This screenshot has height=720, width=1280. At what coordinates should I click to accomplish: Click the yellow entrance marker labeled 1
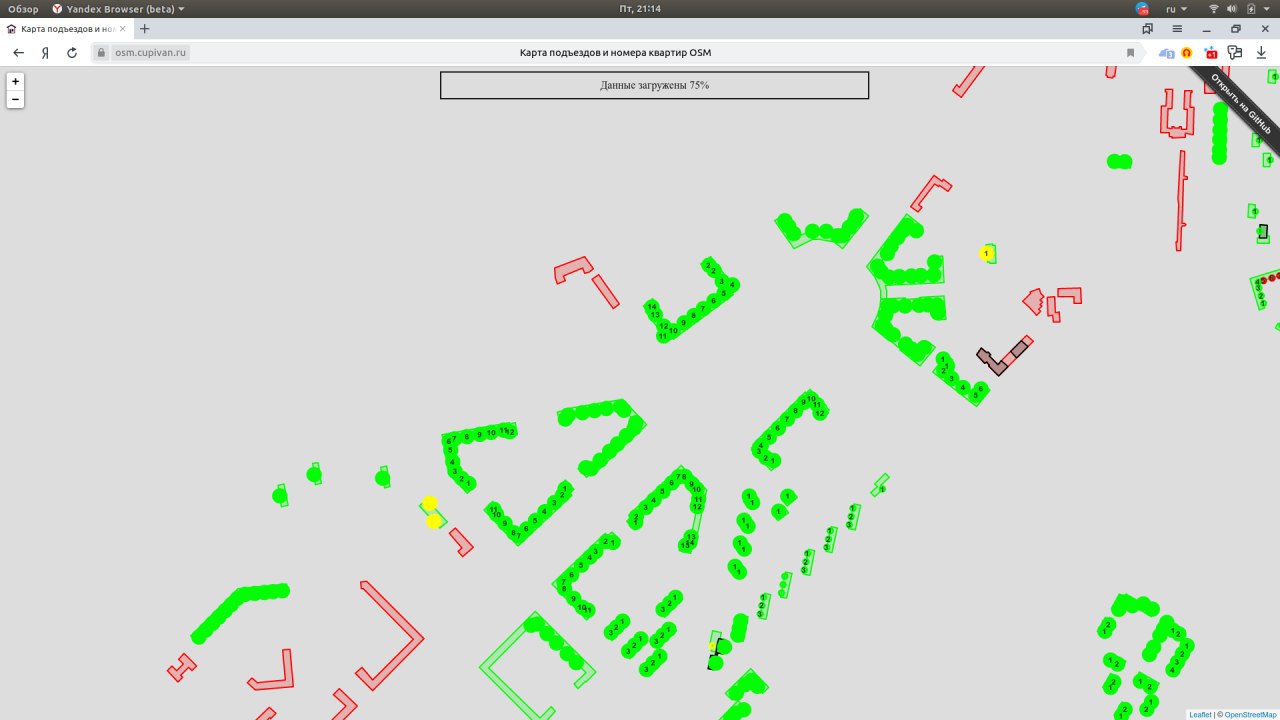(986, 254)
